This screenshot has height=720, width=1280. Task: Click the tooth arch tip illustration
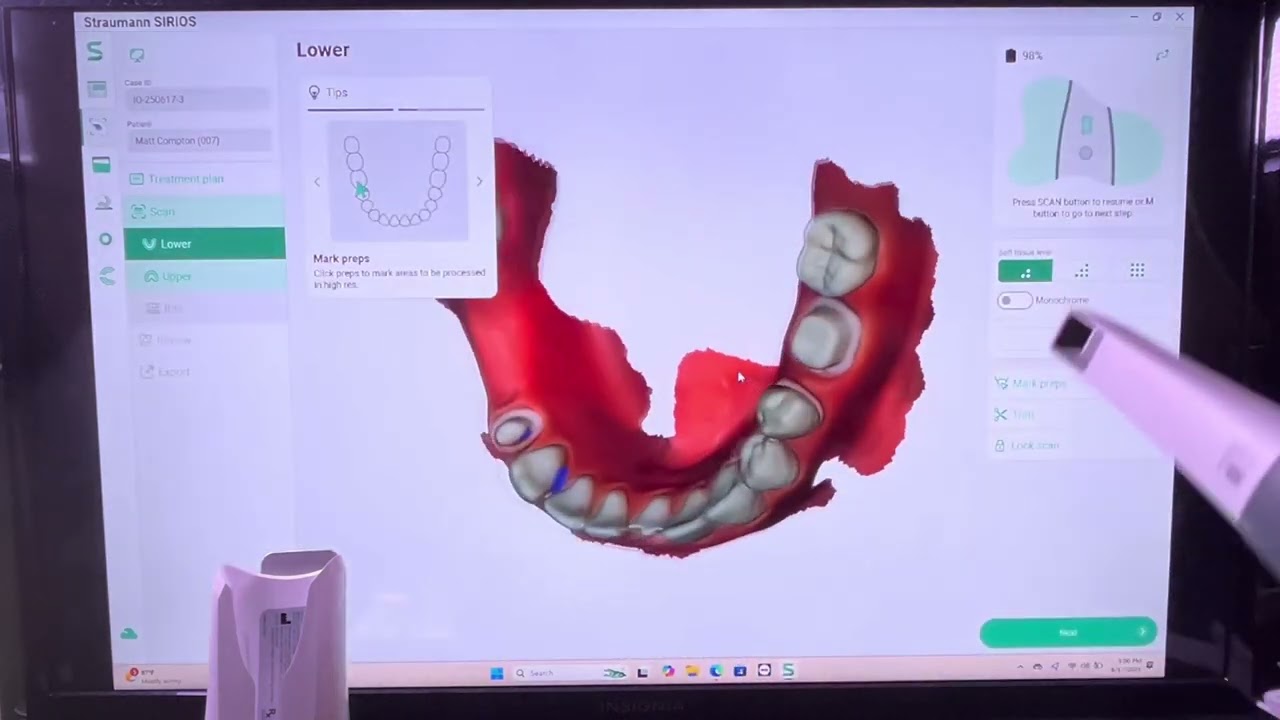click(x=398, y=181)
